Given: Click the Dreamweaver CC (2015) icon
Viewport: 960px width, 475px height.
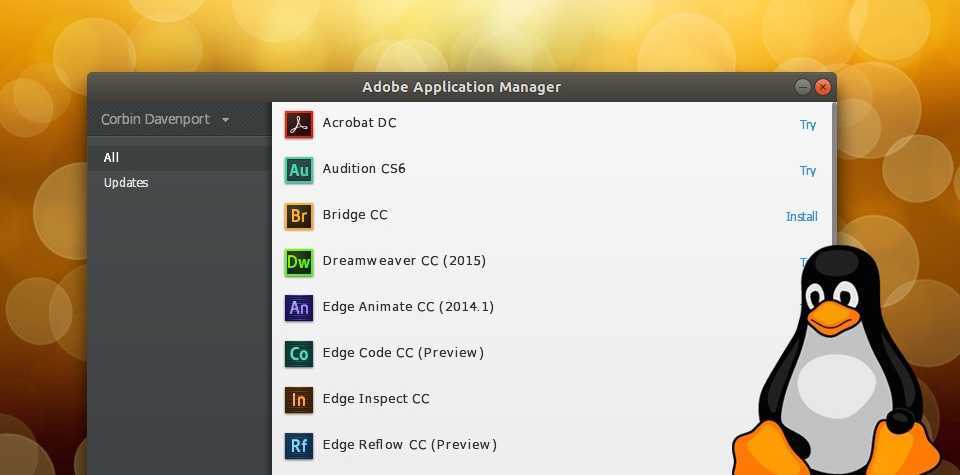Looking at the screenshot, I should click(x=299, y=262).
